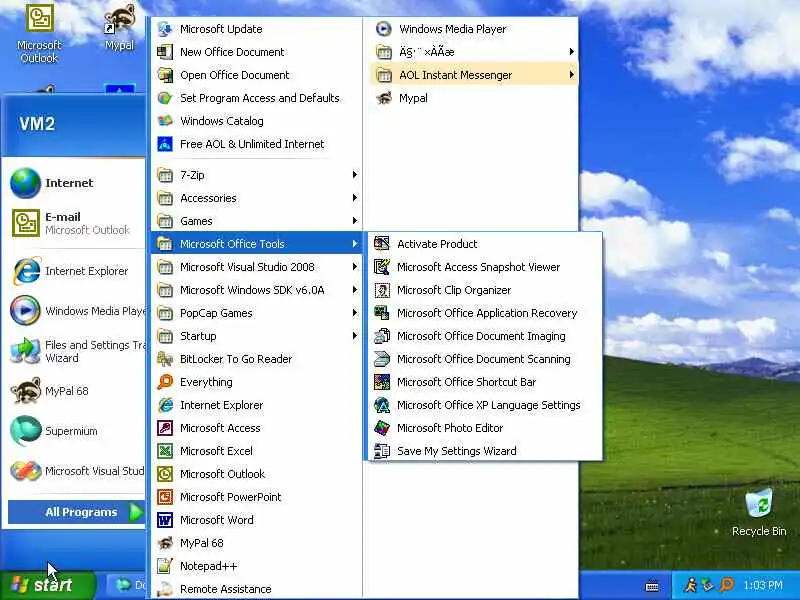The width and height of the screenshot is (800, 600).
Task: Click the Everything search program icon
Action: (x=165, y=382)
